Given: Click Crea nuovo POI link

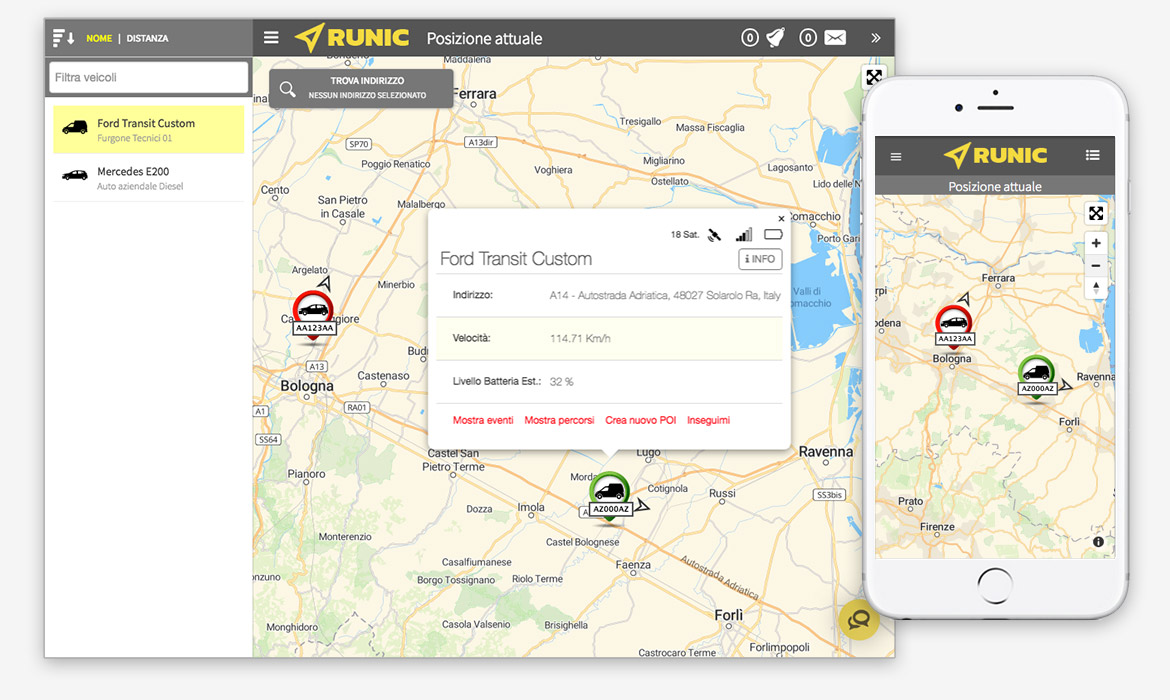Looking at the screenshot, I should 640,420.
